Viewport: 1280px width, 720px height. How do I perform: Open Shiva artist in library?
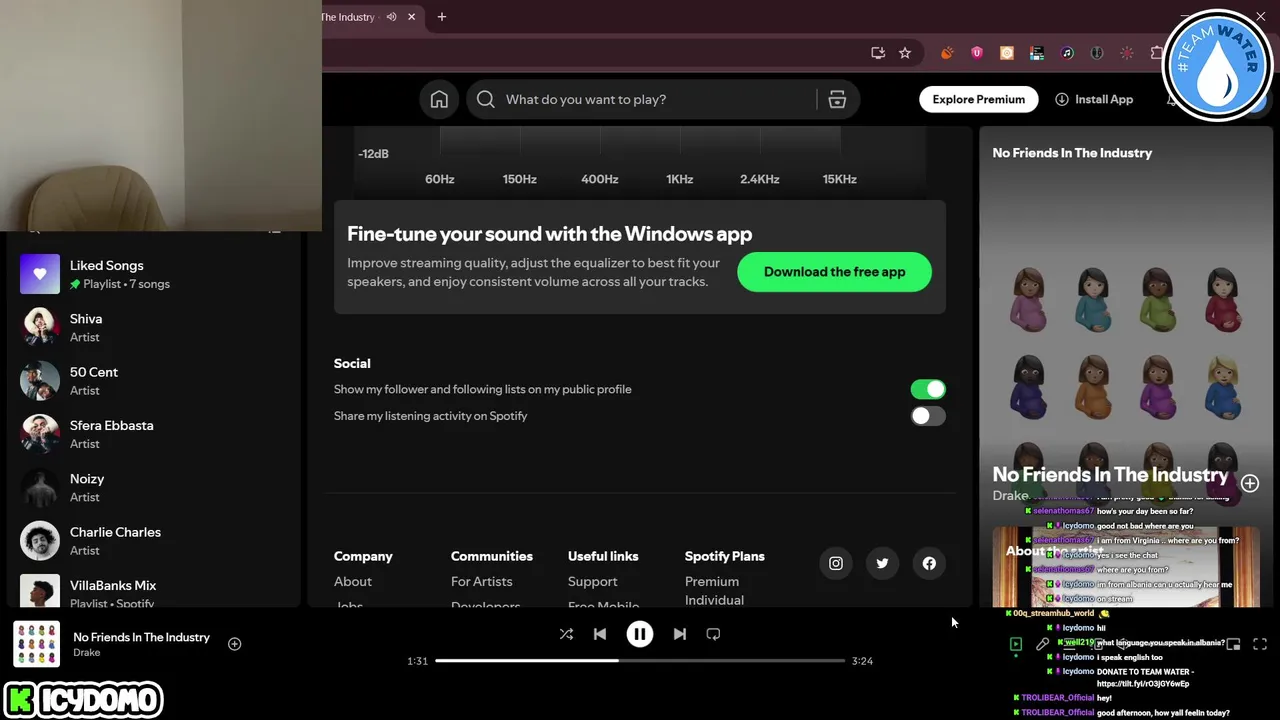click(x=152, y=327)
